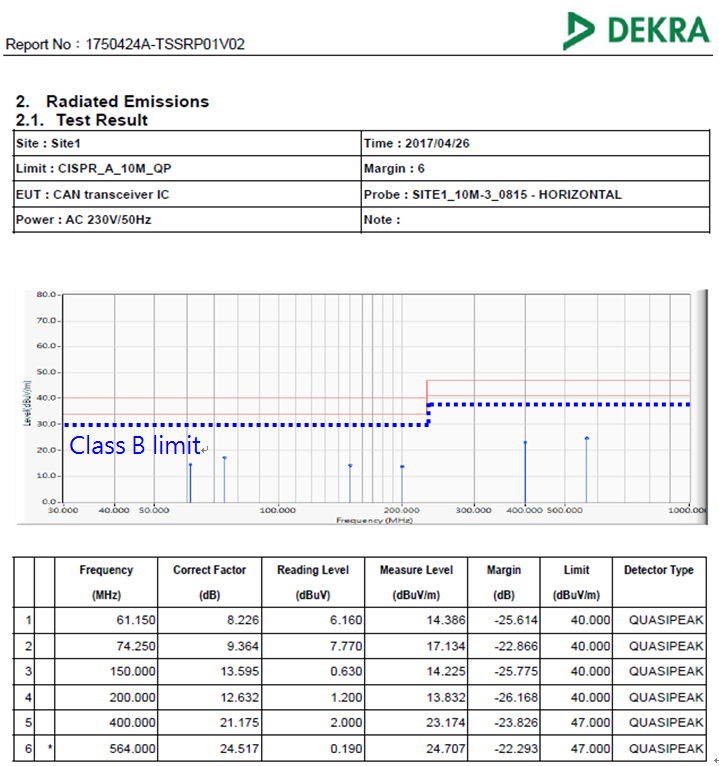Image resolution: width=719 pixels, height=766 pixels.
Task: Click the asterisk marker in row 6
Action: pos(50,748)
